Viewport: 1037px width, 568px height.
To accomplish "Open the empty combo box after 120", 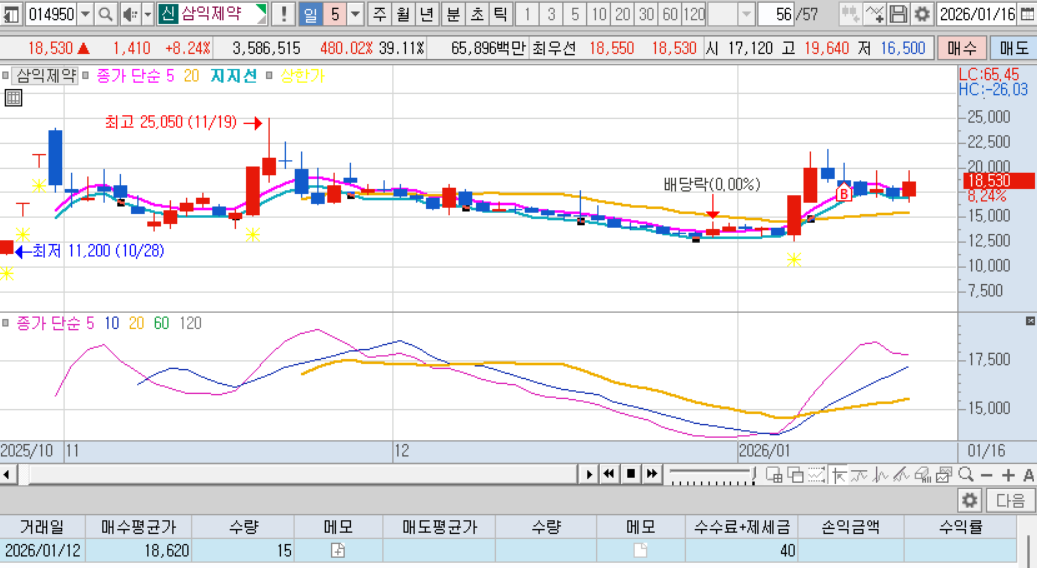I will (x=731, y=14).
